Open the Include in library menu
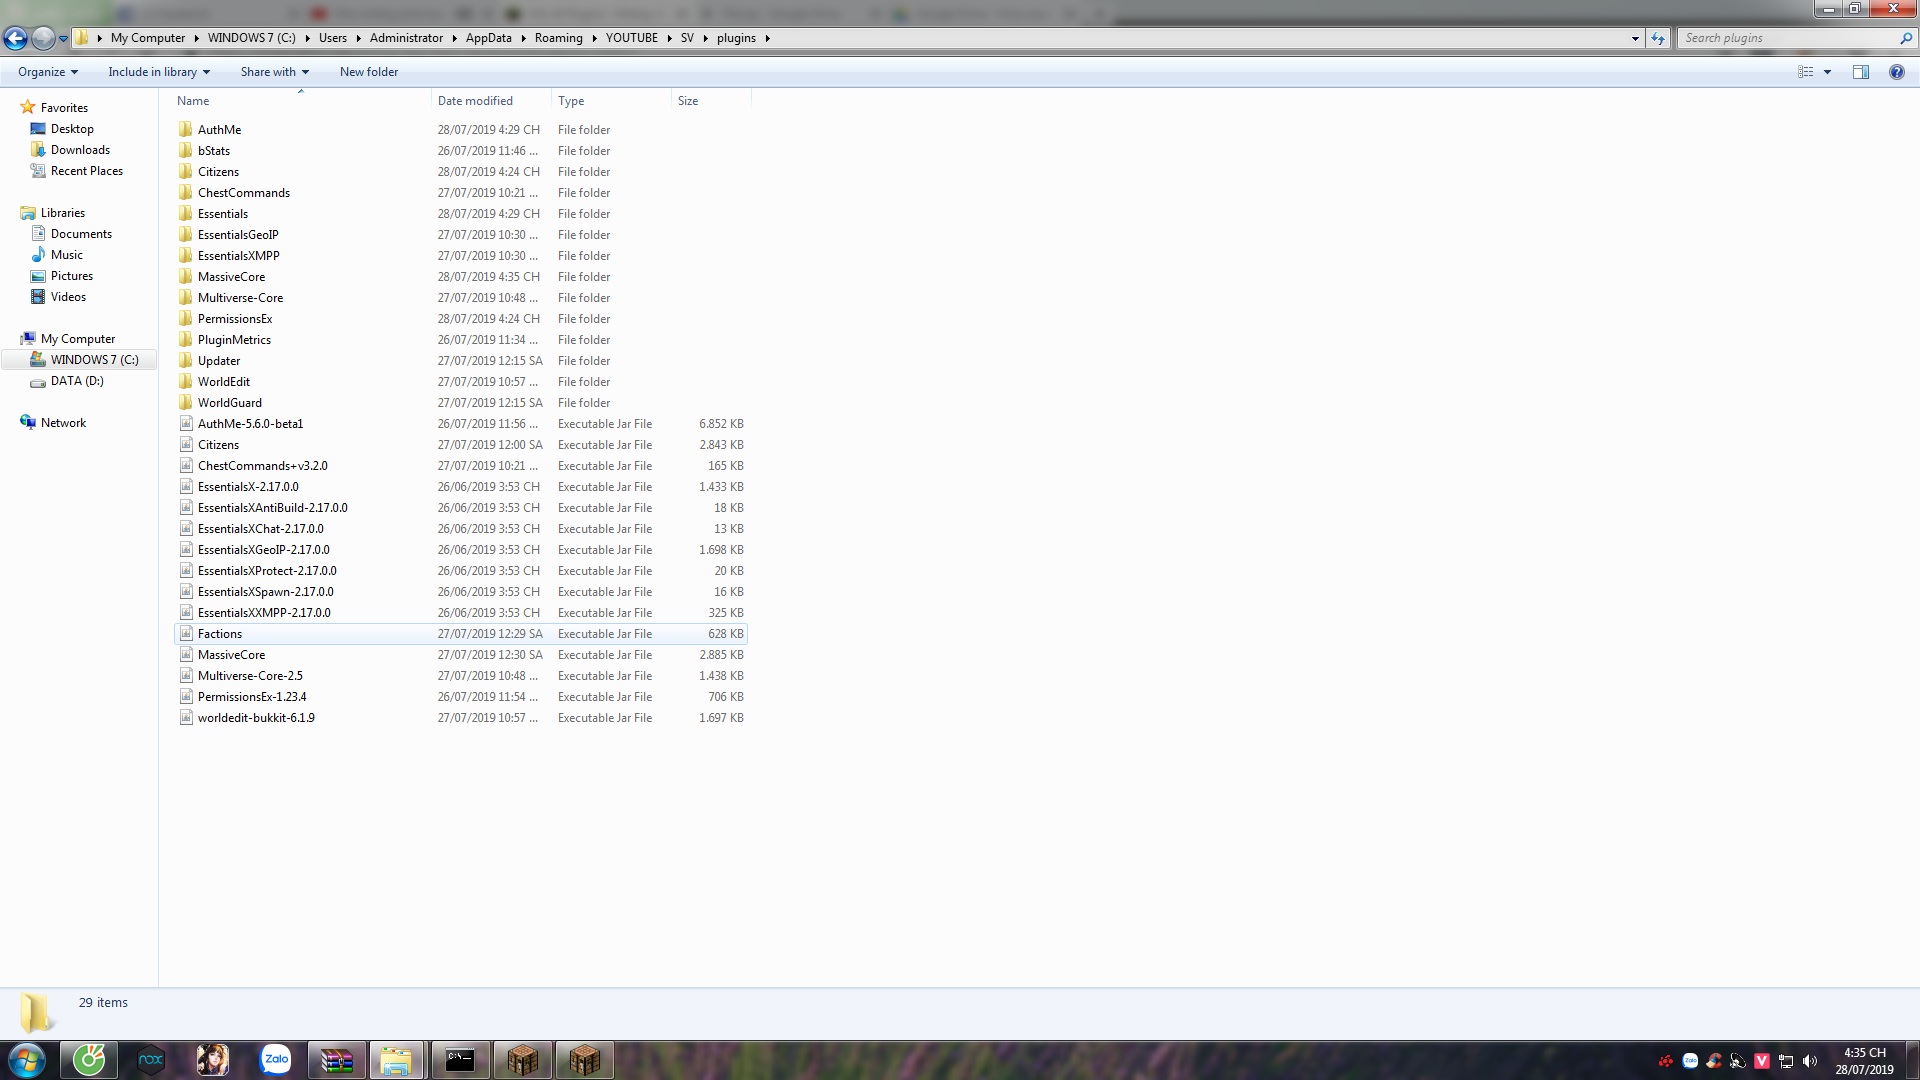This screenshot has width=1920, height=1080. coord(158,72)
